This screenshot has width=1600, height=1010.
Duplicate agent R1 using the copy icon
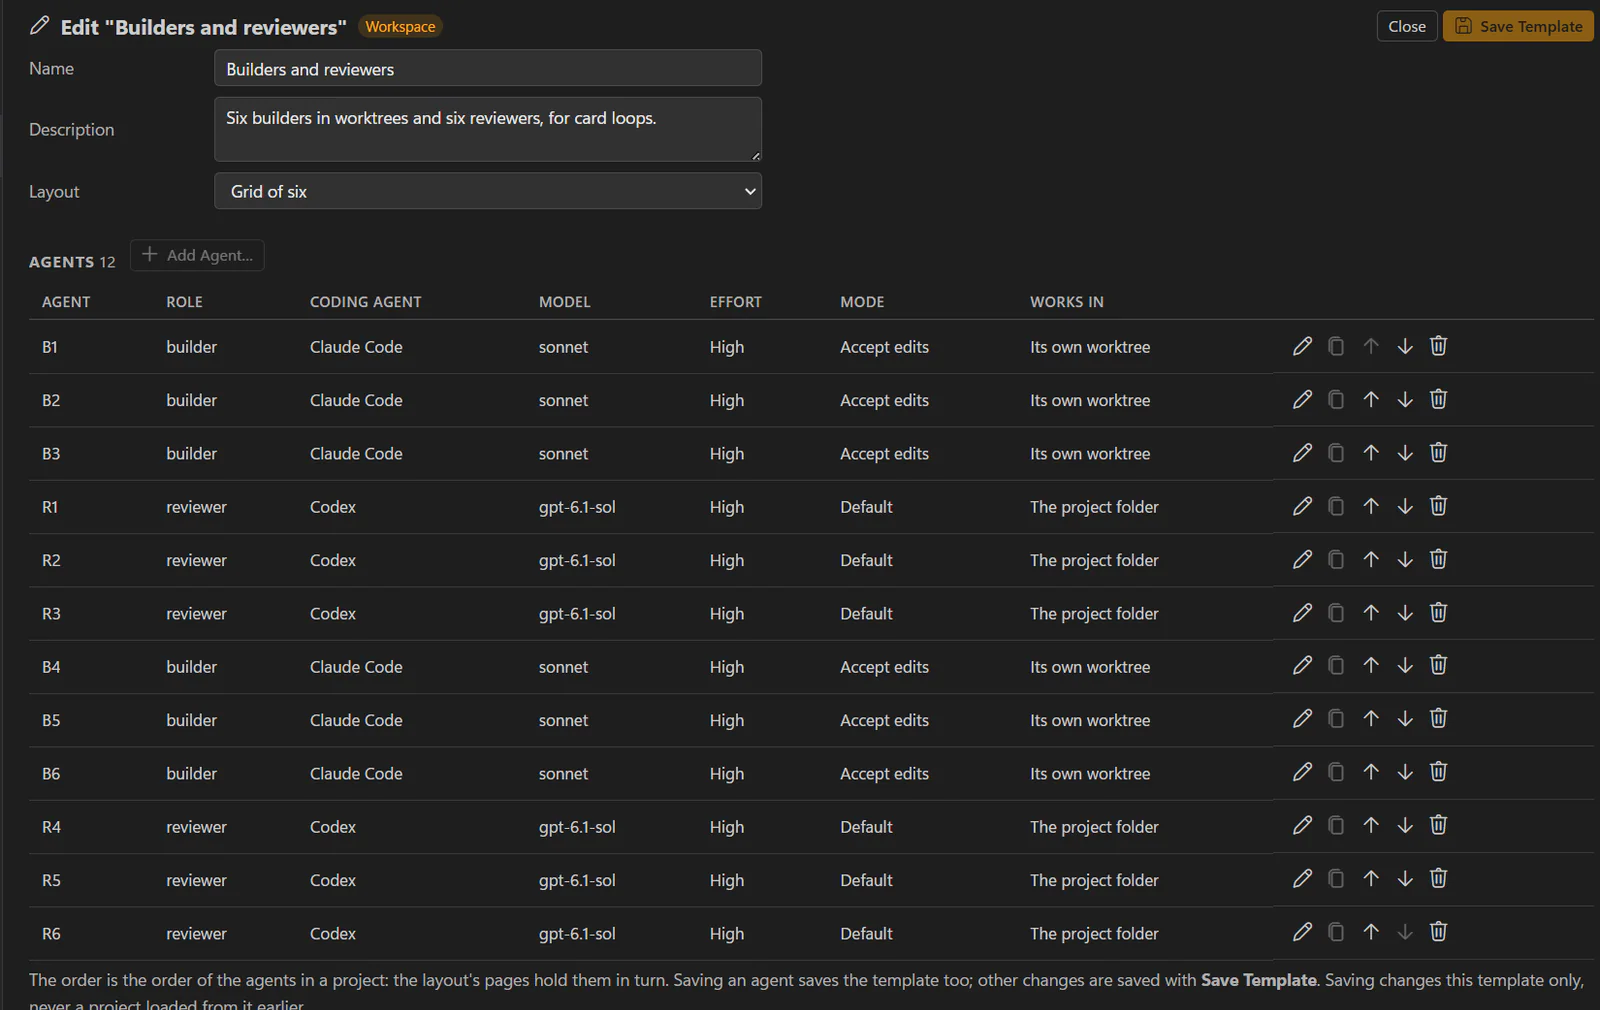pos(1336,506)
